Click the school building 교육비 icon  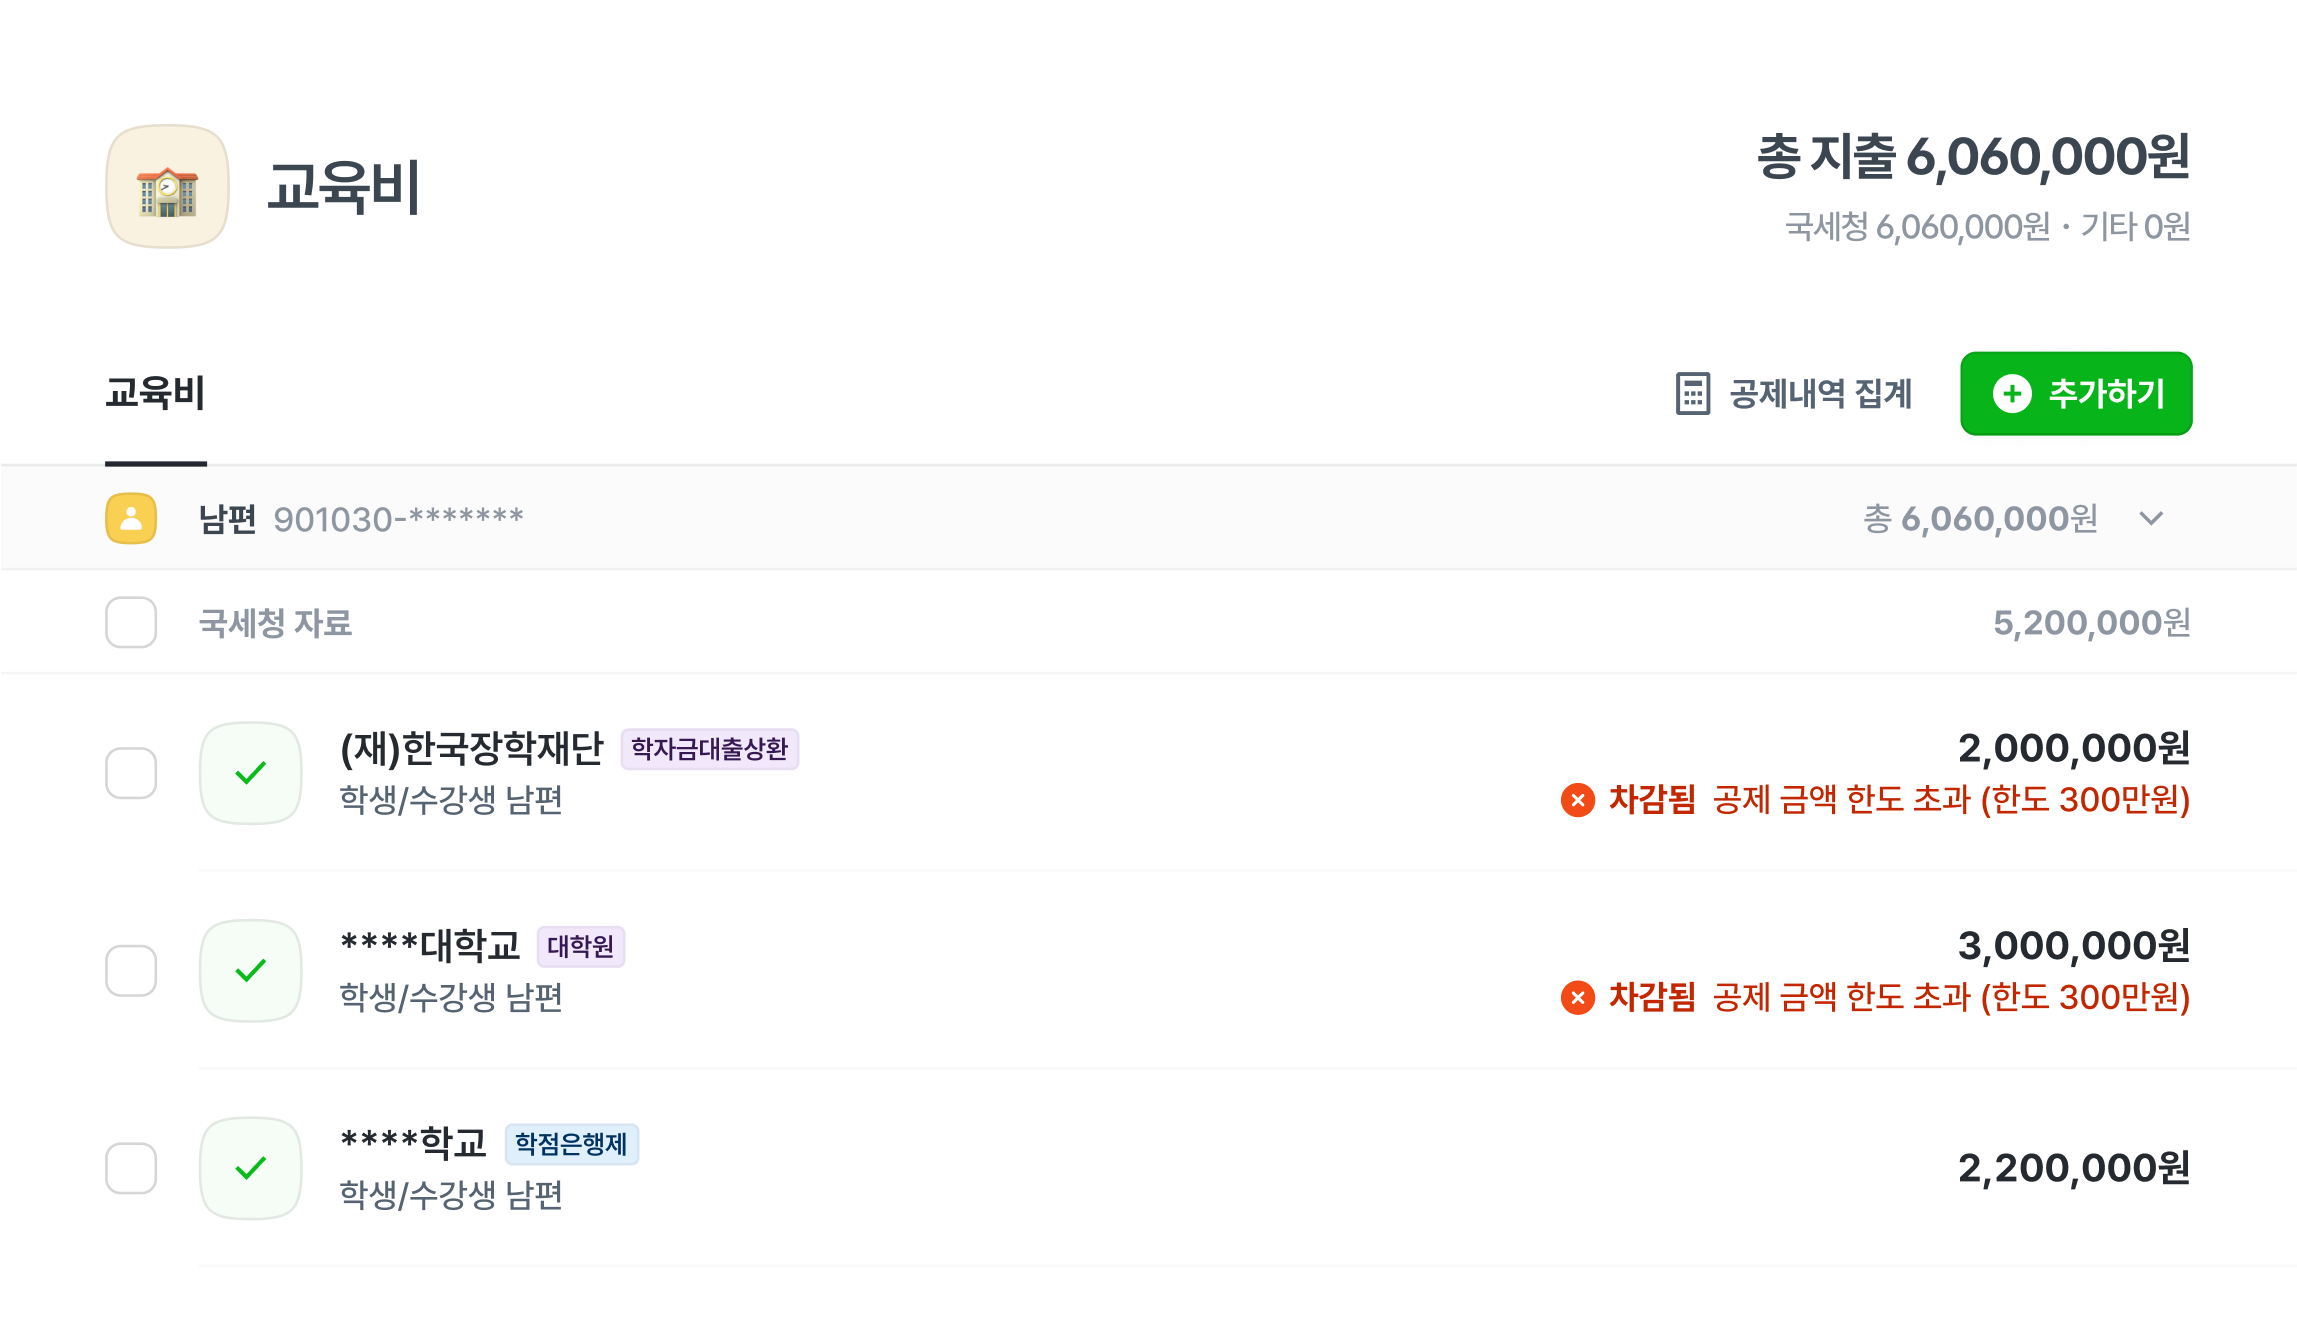point(167,187)
